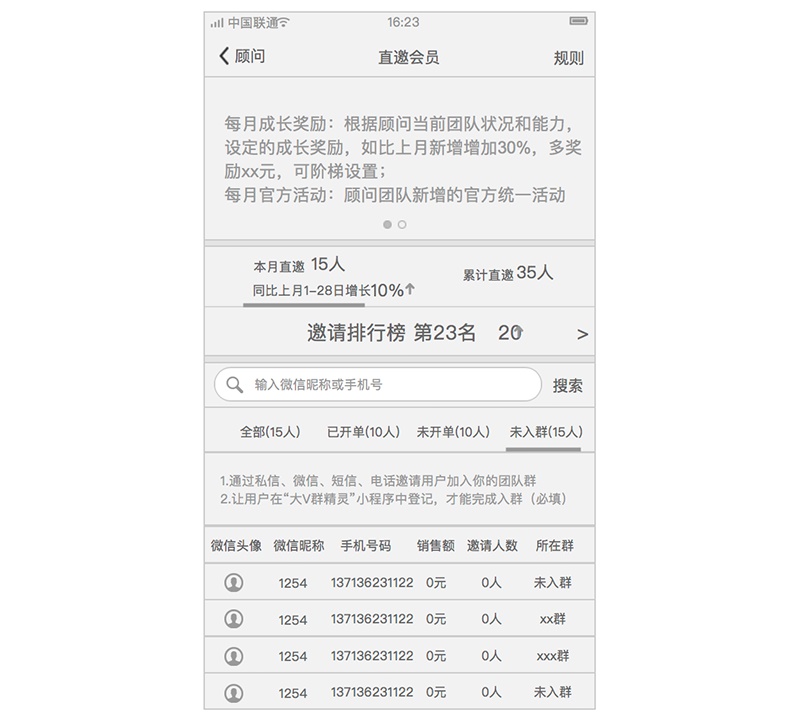Tap the avatar icon in the first member row
This screenshot has height=719, width=800.
coord(232,581)
